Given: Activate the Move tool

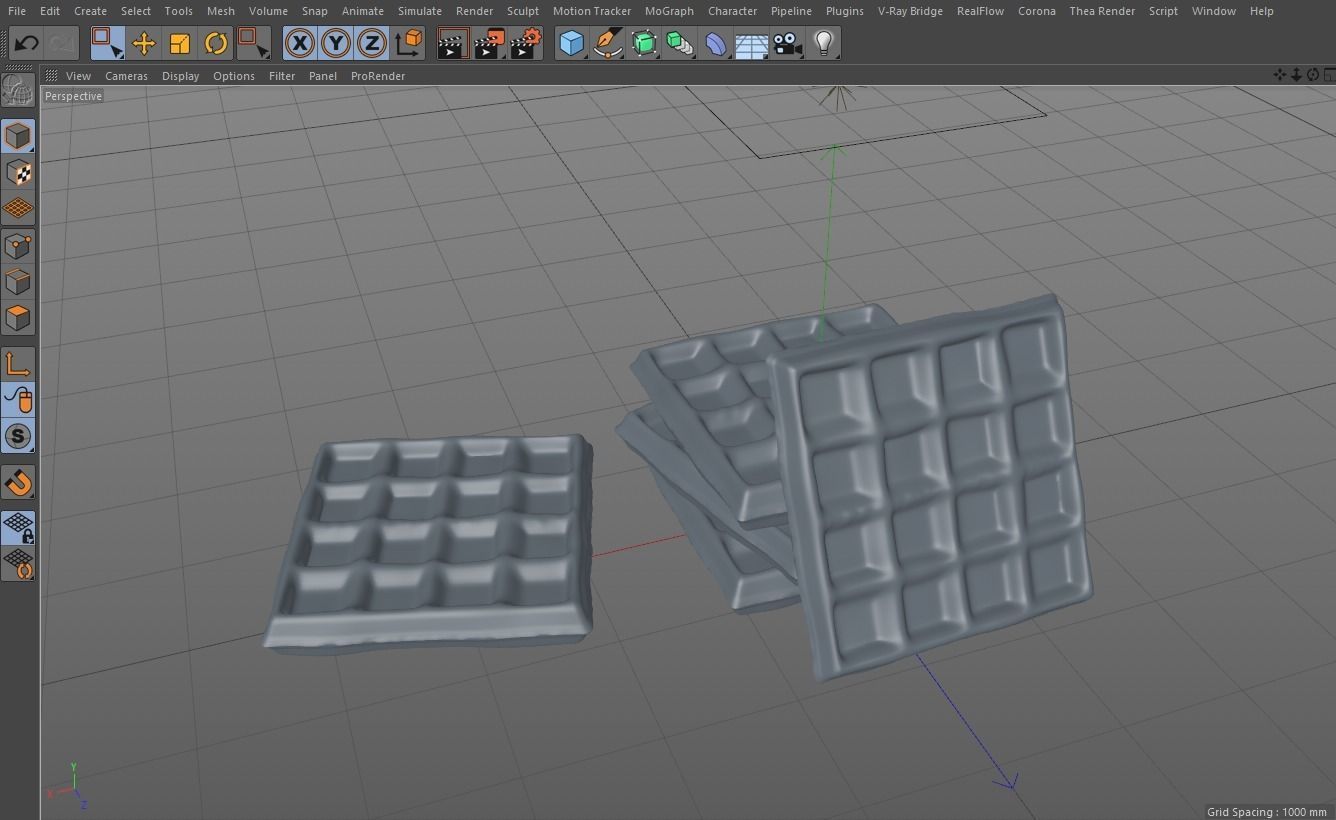Looking at the screenshot, I should tap(143, 43).
